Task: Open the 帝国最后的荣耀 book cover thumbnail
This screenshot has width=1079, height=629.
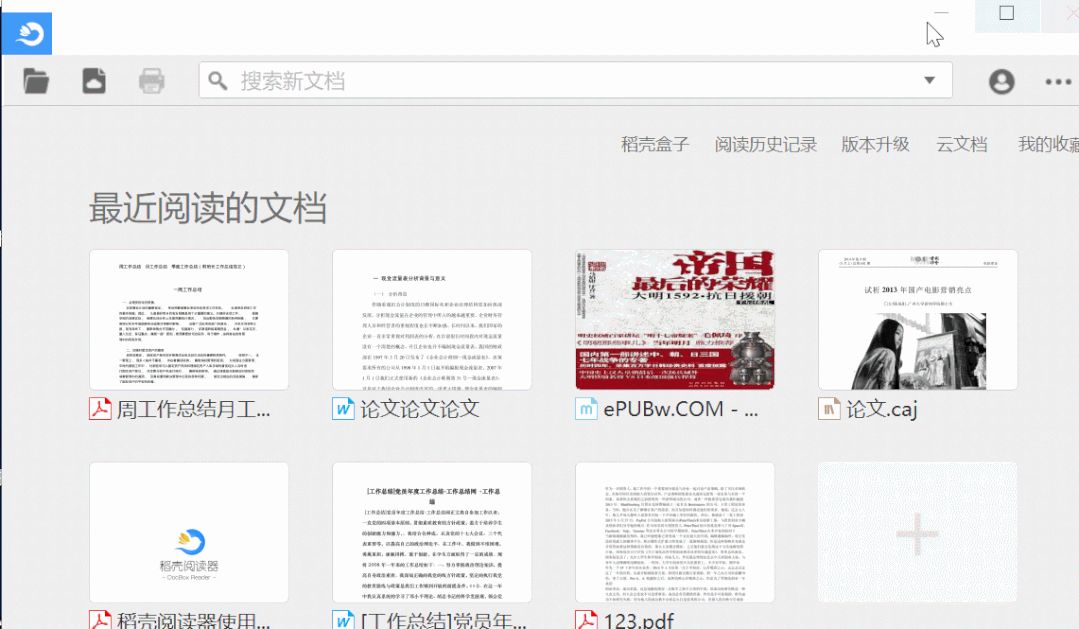Action: (675, 320)
